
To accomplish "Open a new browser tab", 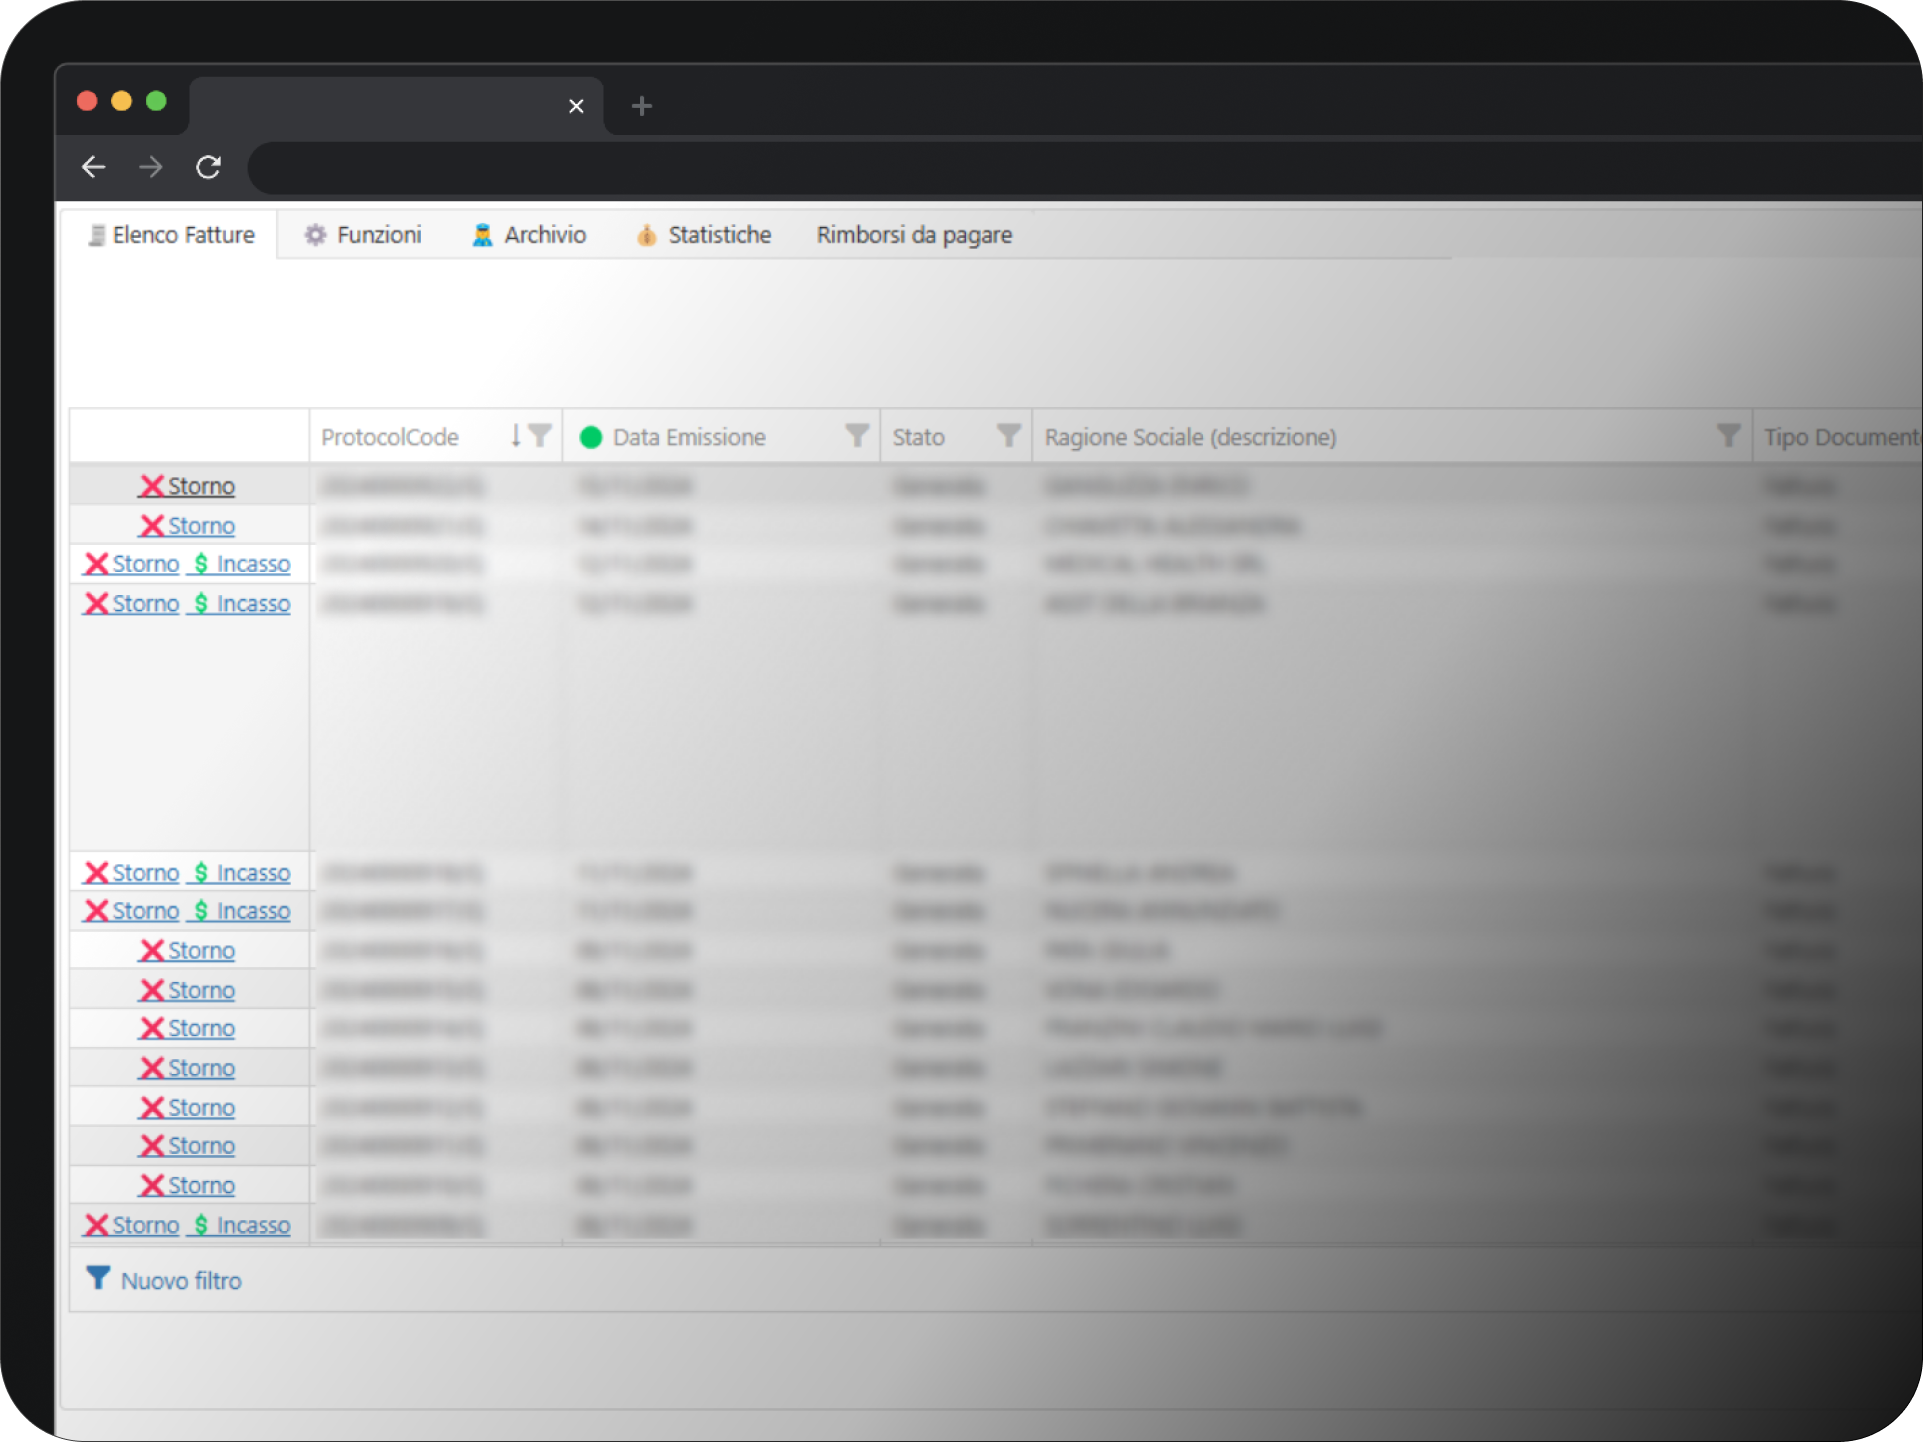I will click(642, 106).
